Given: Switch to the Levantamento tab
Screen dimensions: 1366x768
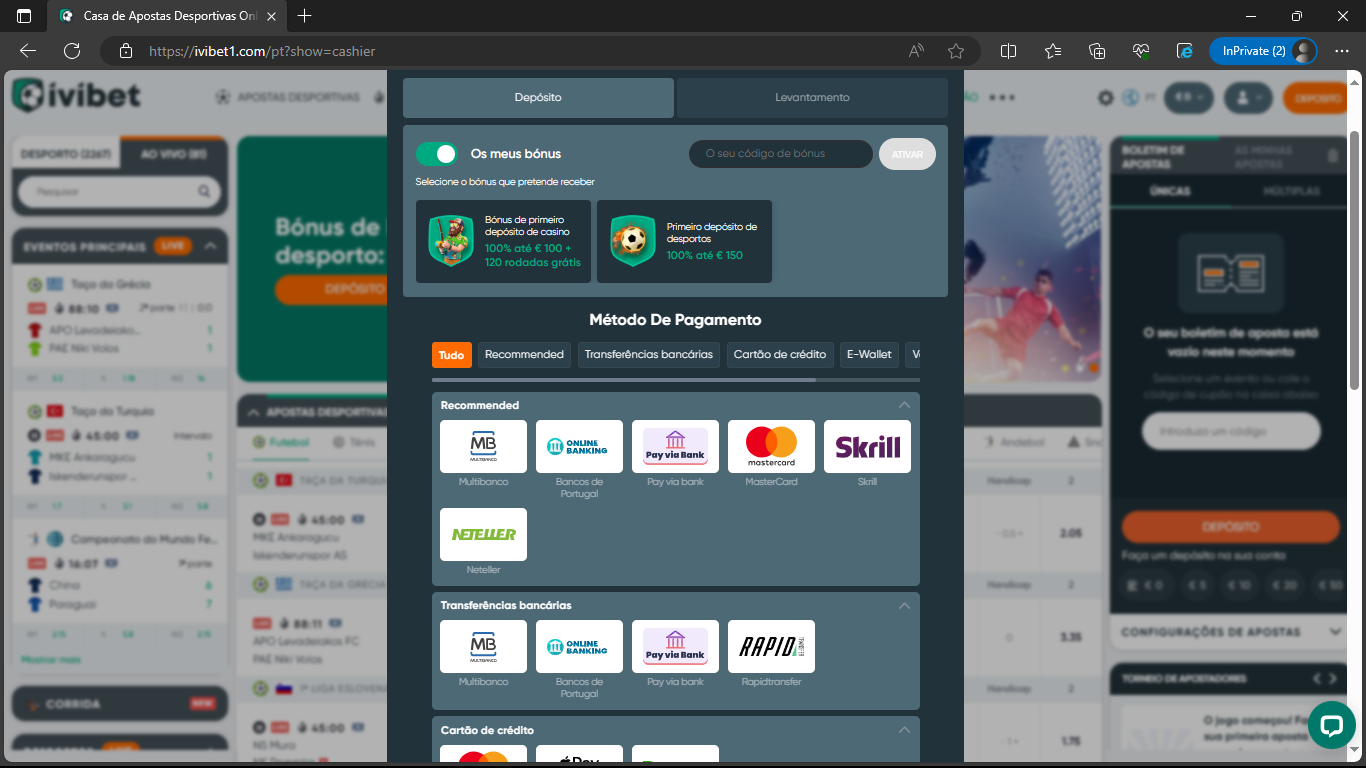Looking at the screenshot, I should [812, 98].
